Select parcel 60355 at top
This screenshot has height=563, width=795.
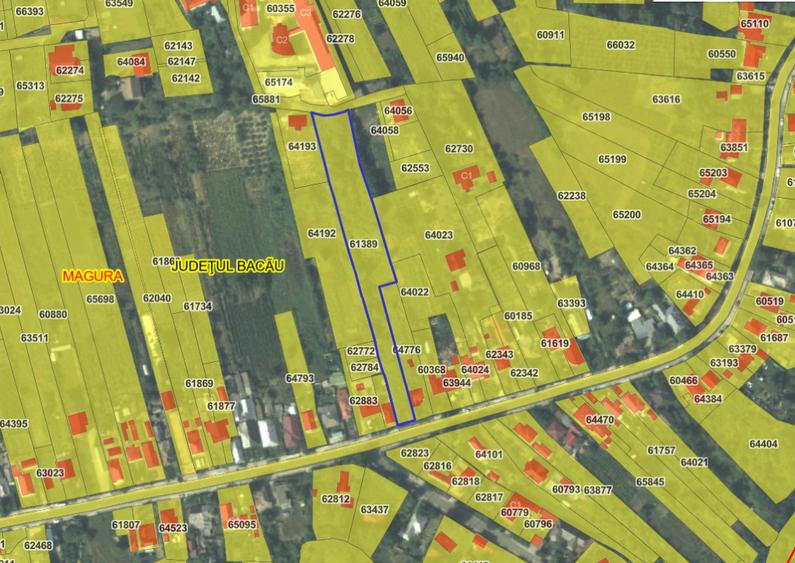(x=280, y=9)
